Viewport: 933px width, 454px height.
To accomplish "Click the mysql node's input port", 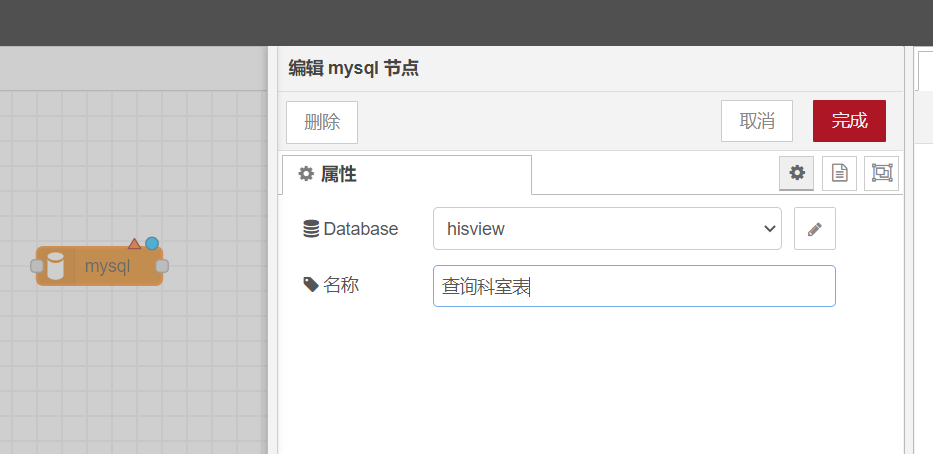I will coord(37,266).
